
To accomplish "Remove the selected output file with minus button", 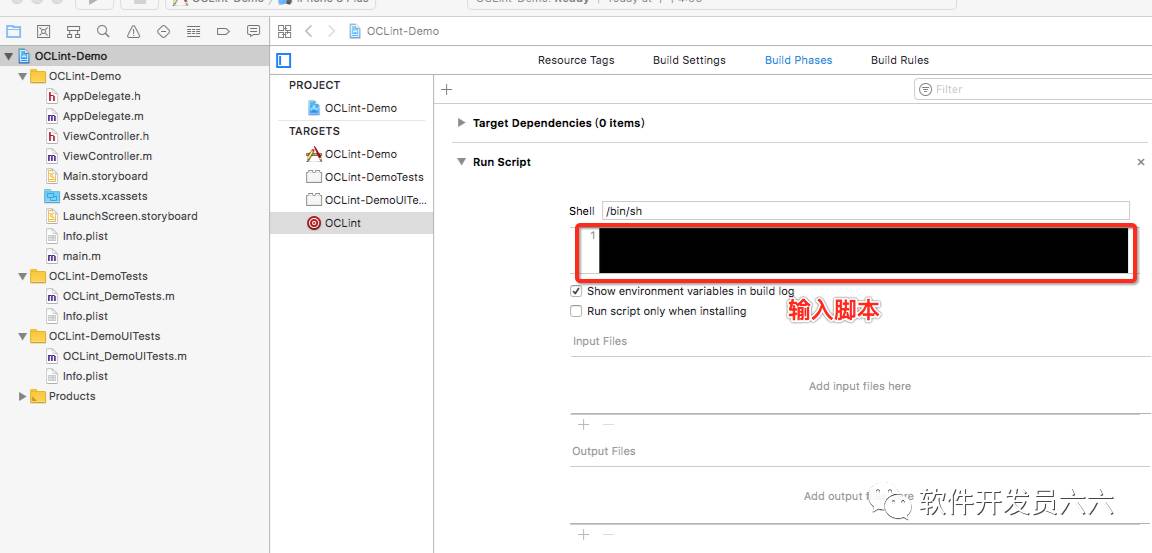I will (608, 534).
